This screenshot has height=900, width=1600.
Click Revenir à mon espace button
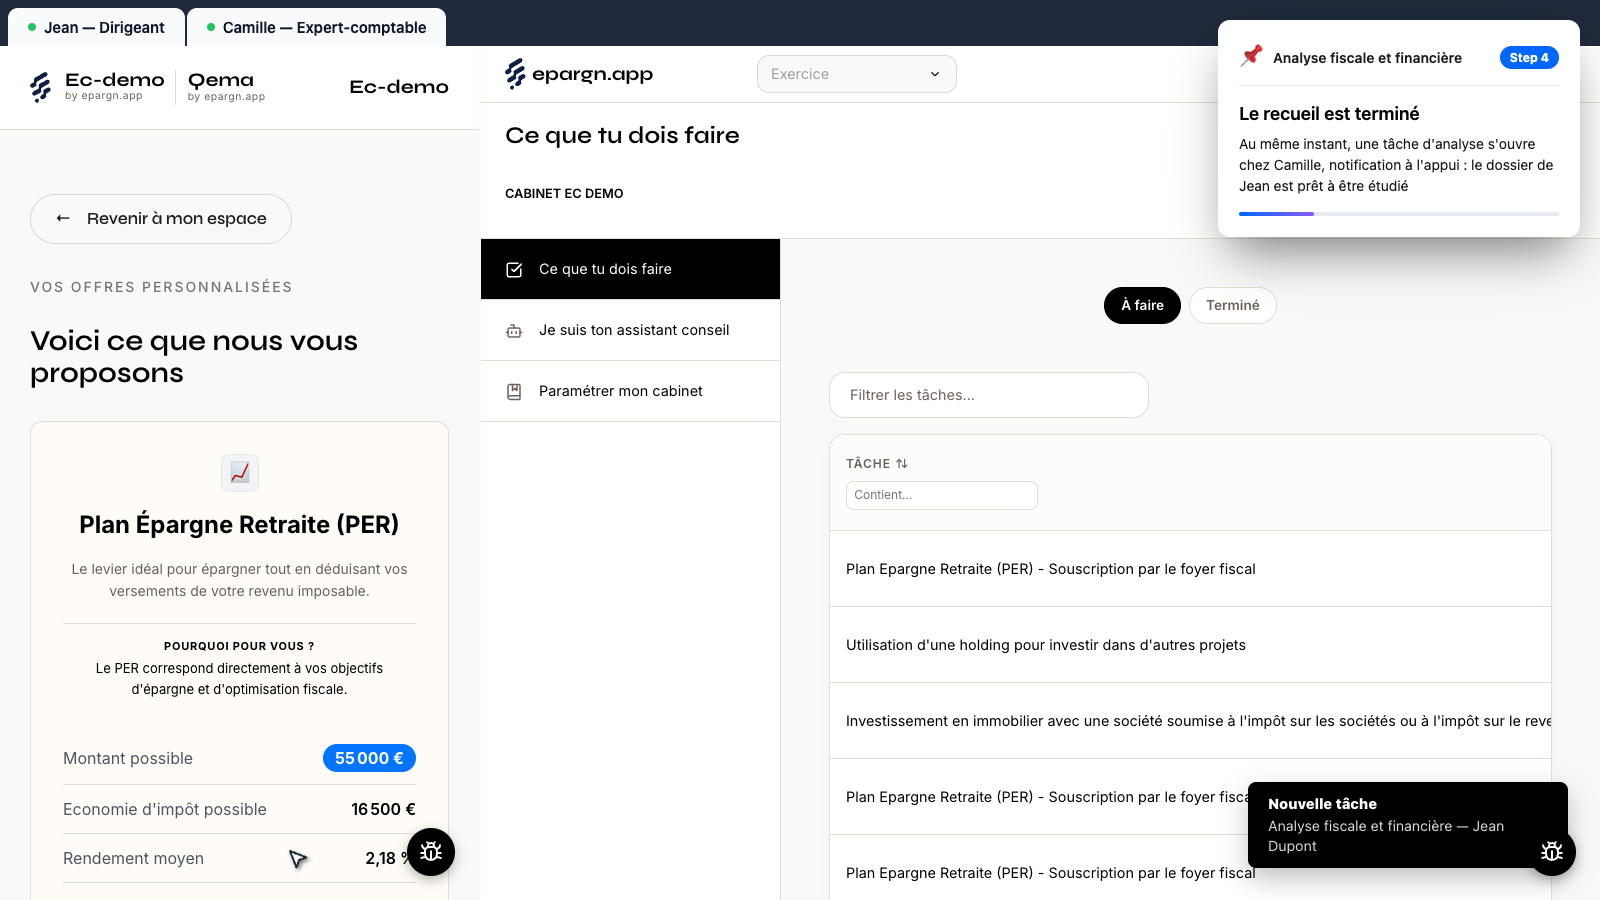pyautogui.click(x=161, y=219)
